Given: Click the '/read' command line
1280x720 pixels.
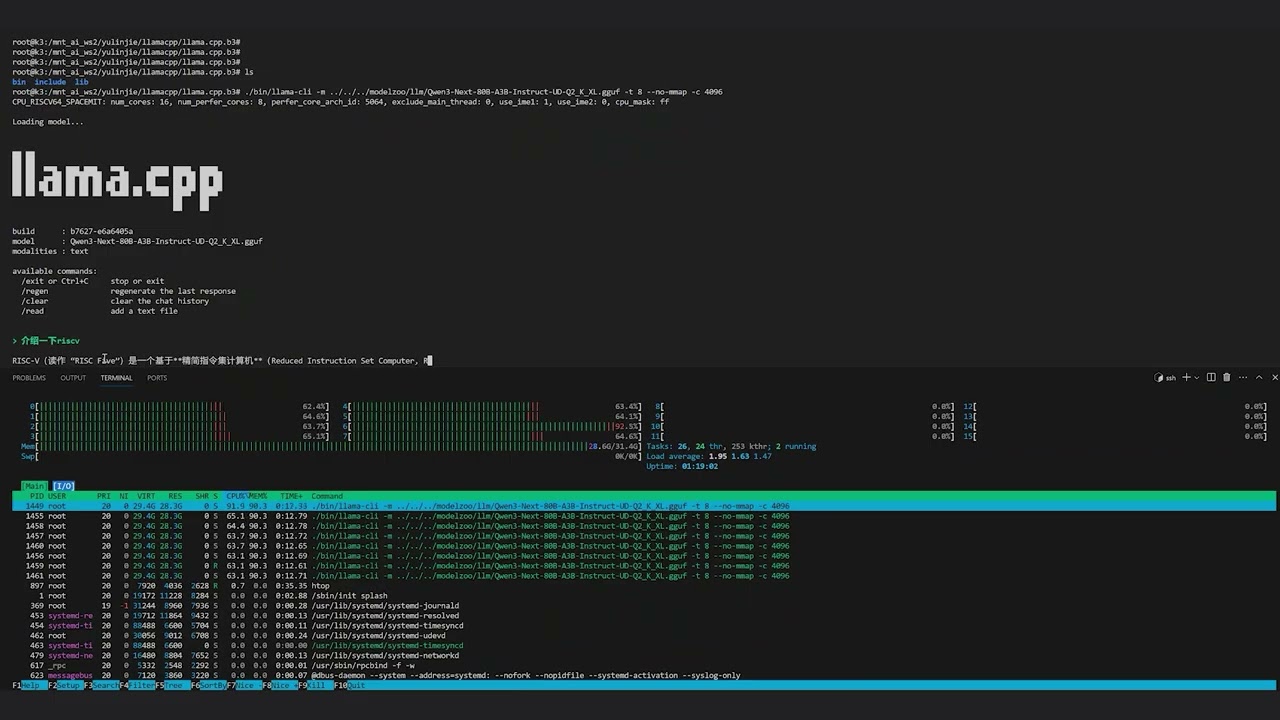Looking at the screenshot, I should tap(99, 311).
